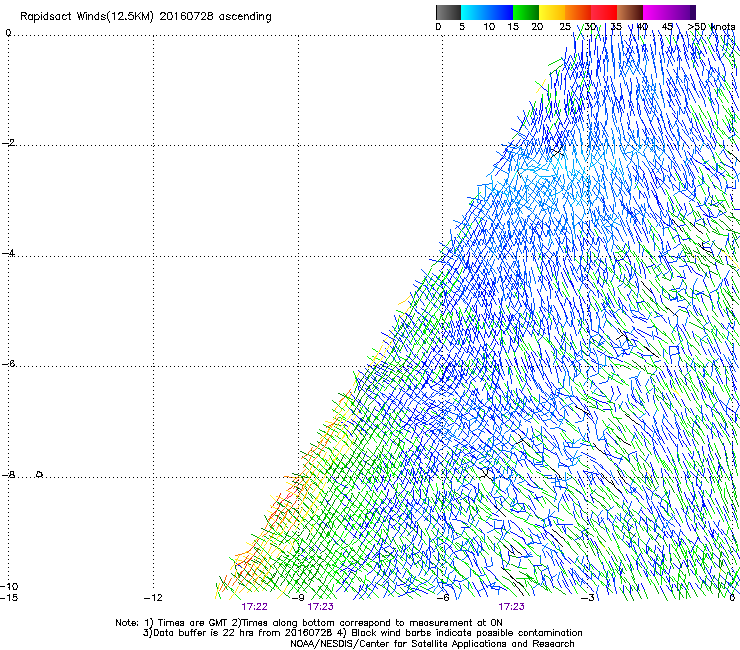The image size is (740, 650).
Task: Pick the green 15-20 knots color segment
Action: (x=526, y=12)
